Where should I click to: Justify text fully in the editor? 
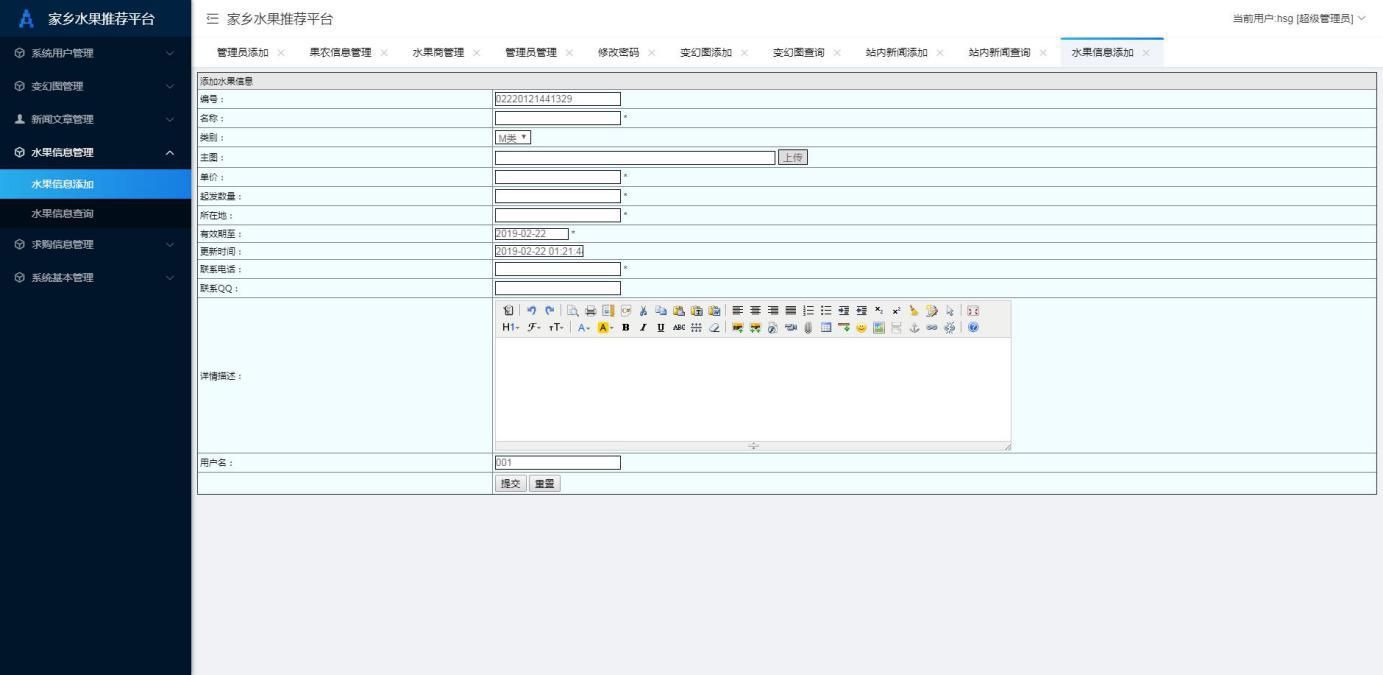(791, 310)
